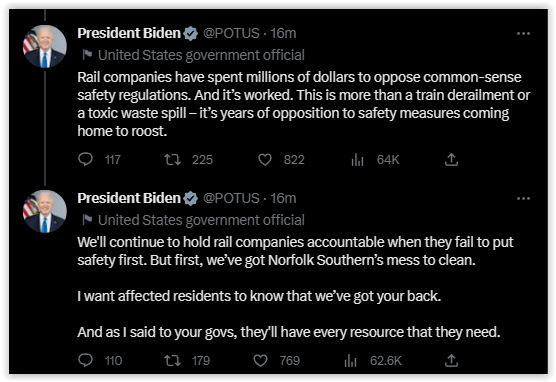The image size is (556, 382).
Task: Share the first tweet via share icon
Action: pos(451,160)
